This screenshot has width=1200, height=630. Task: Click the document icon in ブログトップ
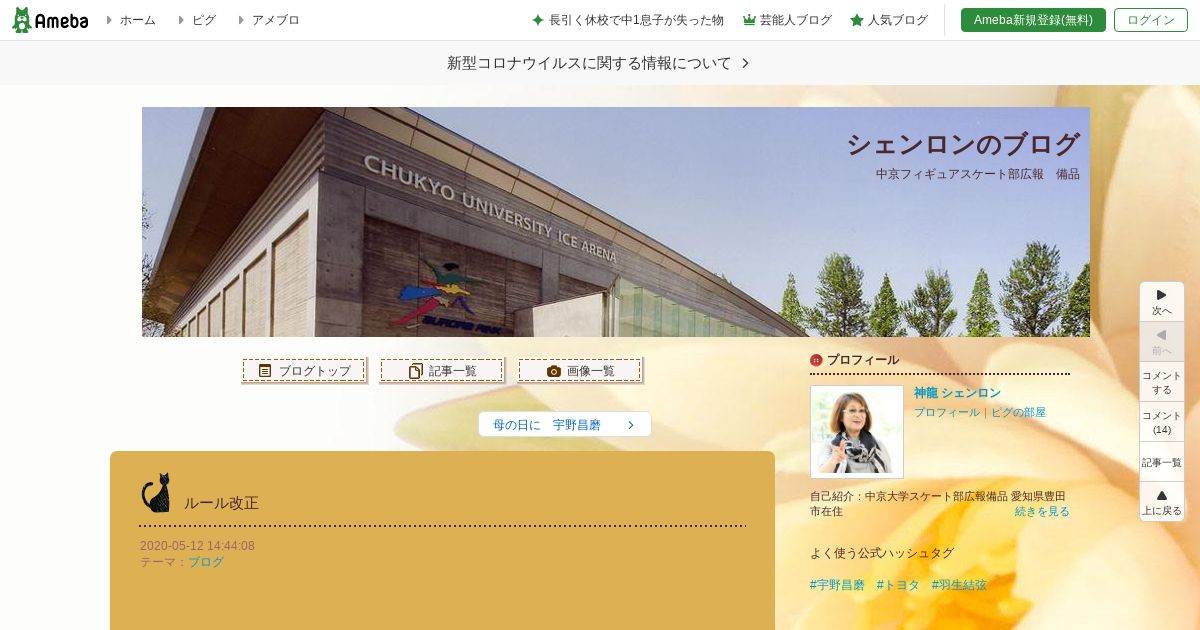coord(265,370)
